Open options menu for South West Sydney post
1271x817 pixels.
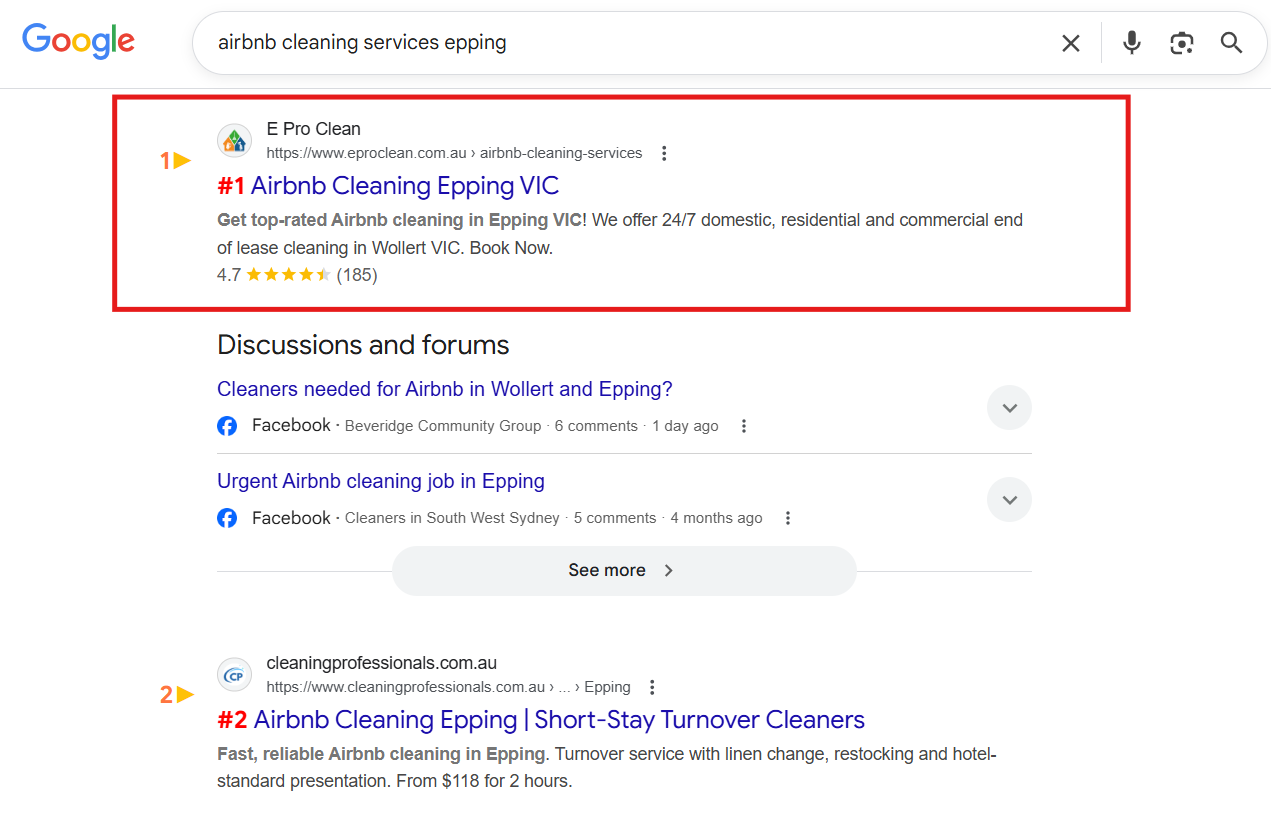coord(788,518)
